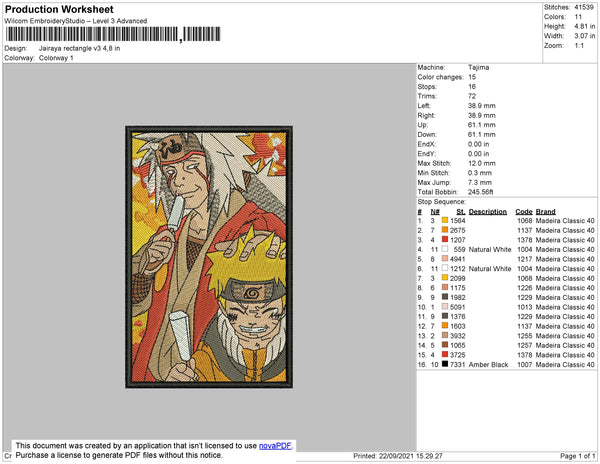Click max stitch value '12.0 mm'

tap(482, 163)
